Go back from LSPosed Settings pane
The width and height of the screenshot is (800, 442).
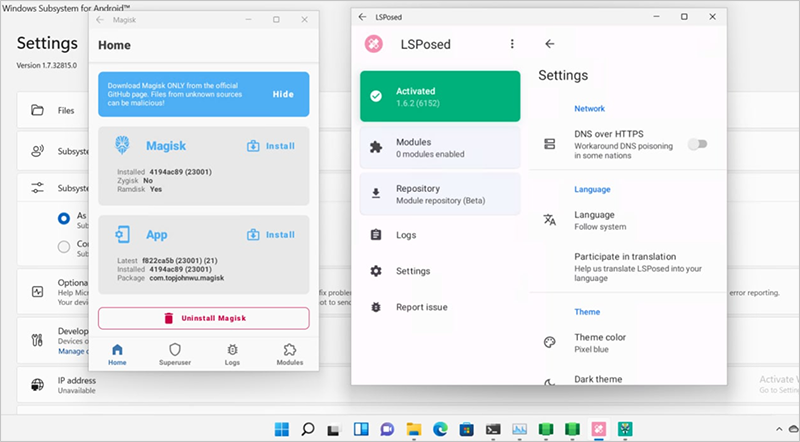click(549, 44)
